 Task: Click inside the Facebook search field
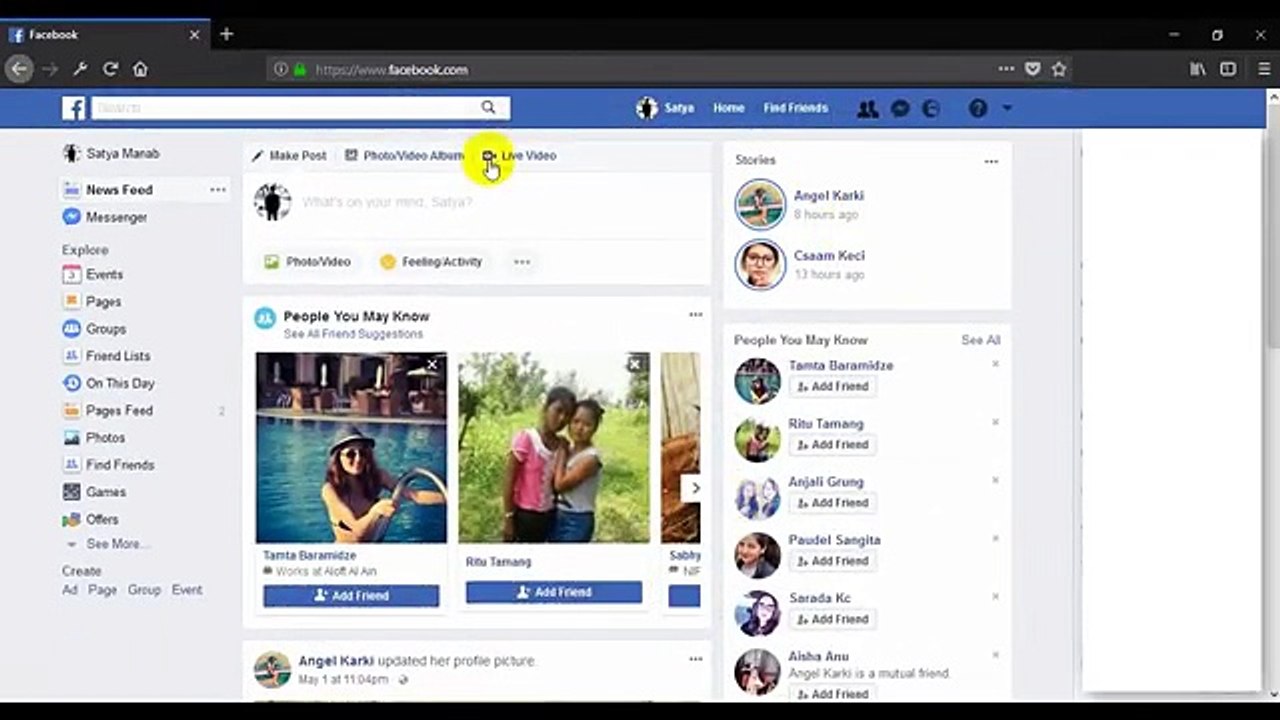[285, 107]
